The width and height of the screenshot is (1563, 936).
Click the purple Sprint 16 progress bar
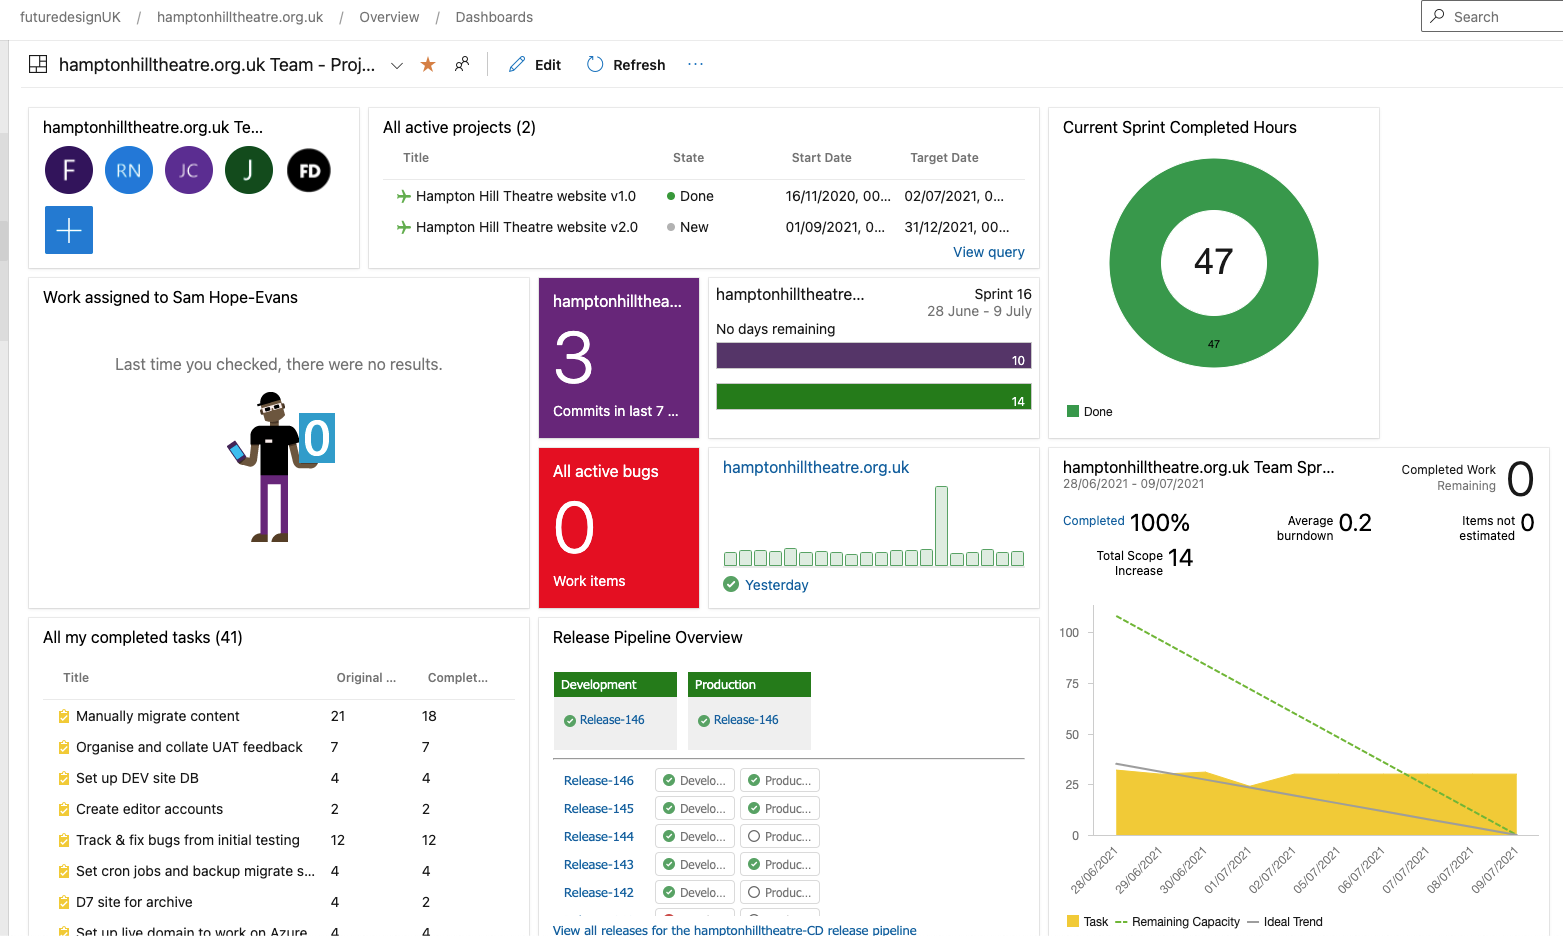click(x=873, y=356)
